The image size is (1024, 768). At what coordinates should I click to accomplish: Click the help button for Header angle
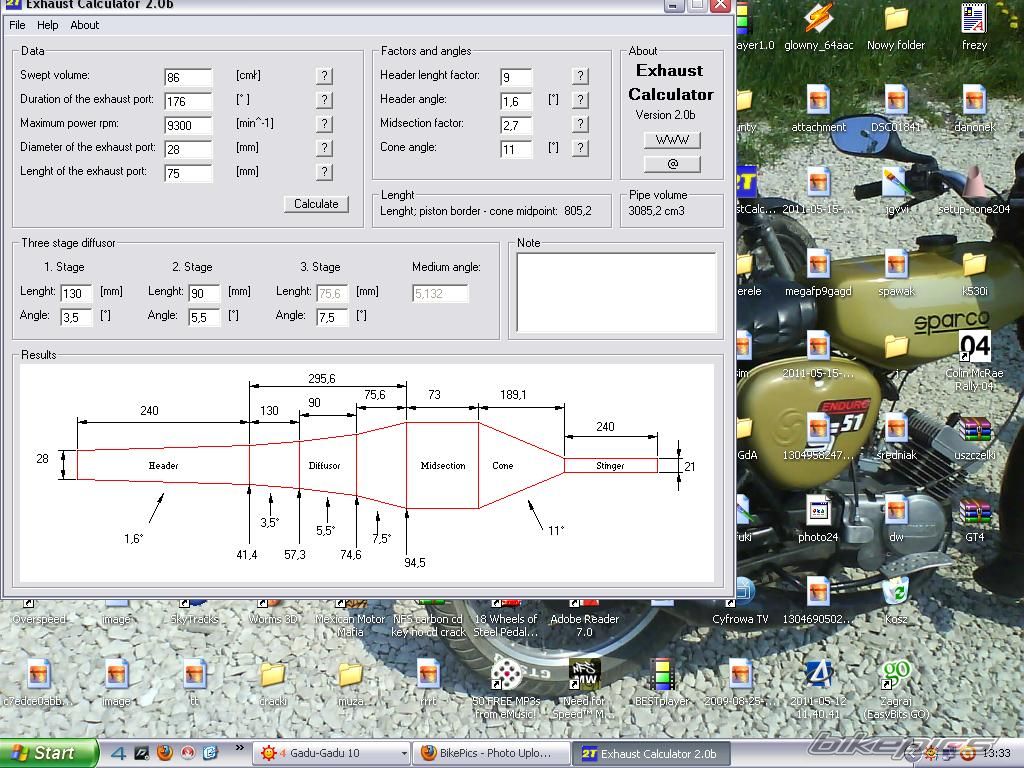point(580,100)
